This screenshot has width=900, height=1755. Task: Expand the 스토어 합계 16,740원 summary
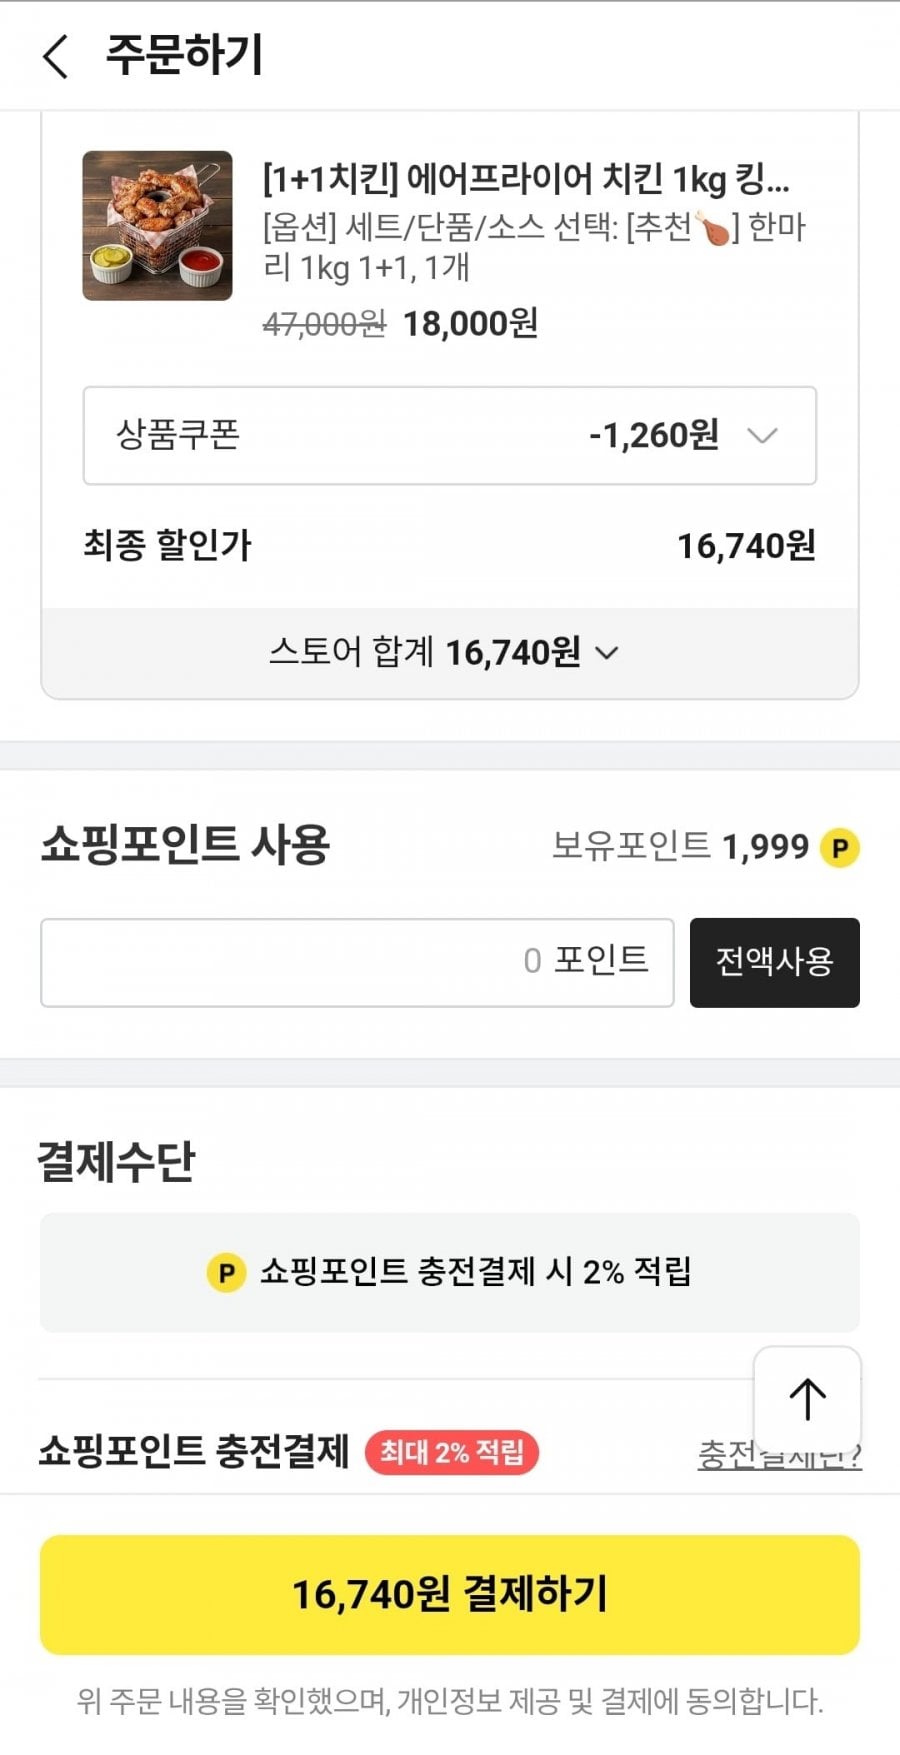tap(445, 653)
